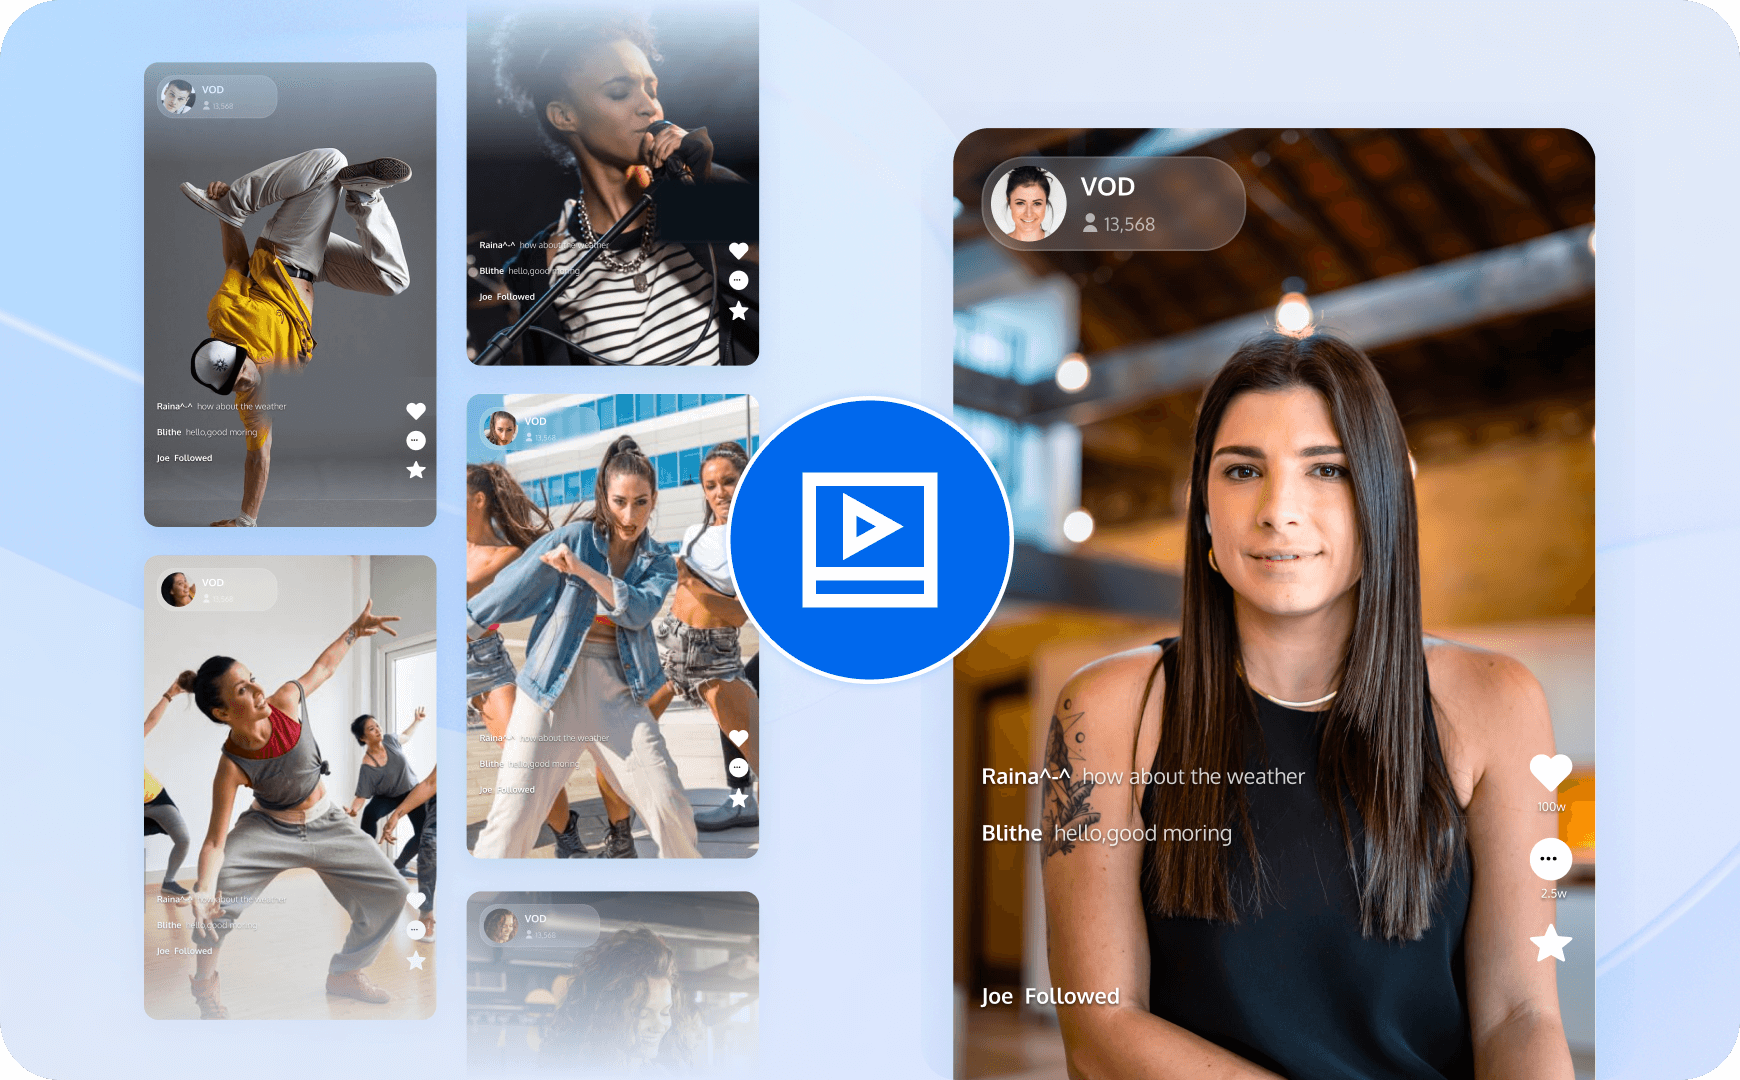Click avatar on the faded bottom video card
The height and width of the screenshot is (1080, 1740).
pos(501,926)
